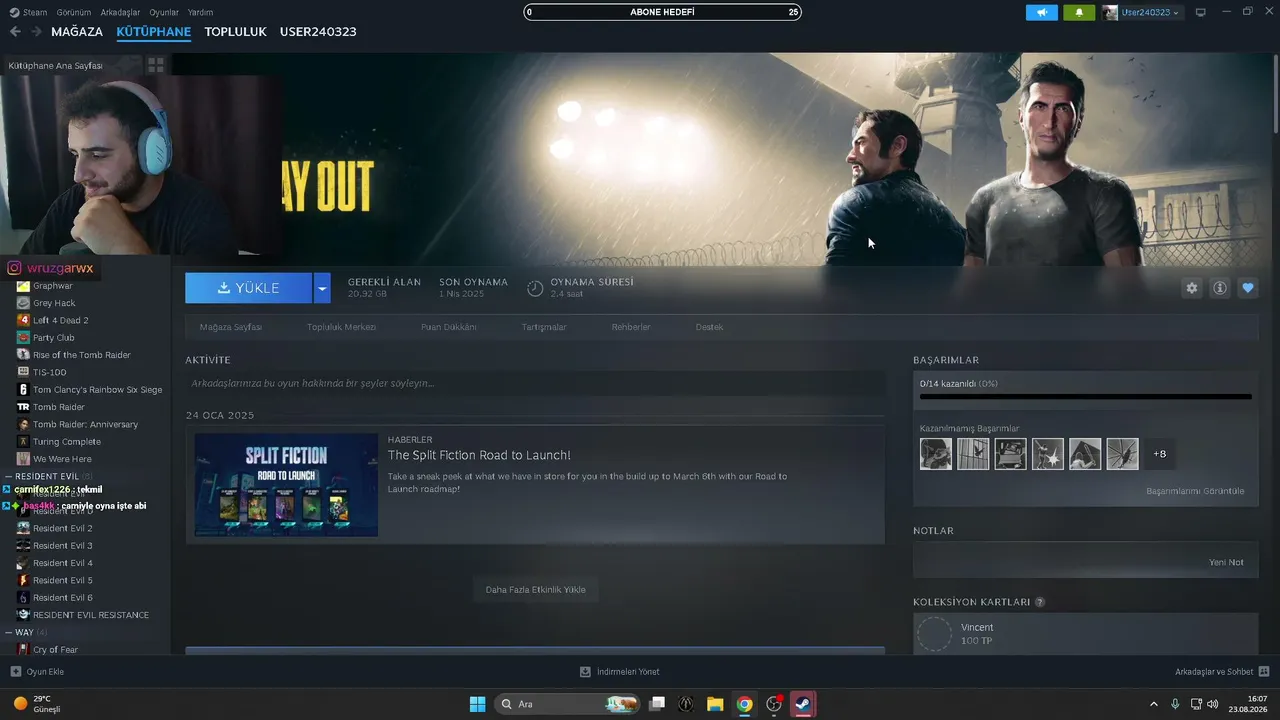Click the achievements progress bar
The height and width of the screenshot is (720, 1280).
tap(1086, 397)
